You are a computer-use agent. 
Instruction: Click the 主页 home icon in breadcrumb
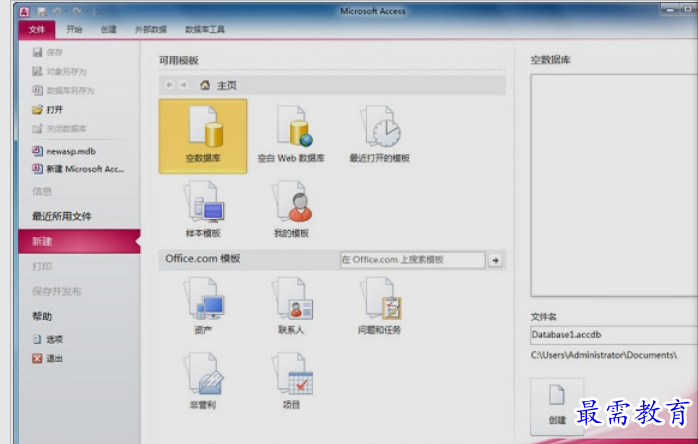tap(205, 85)
